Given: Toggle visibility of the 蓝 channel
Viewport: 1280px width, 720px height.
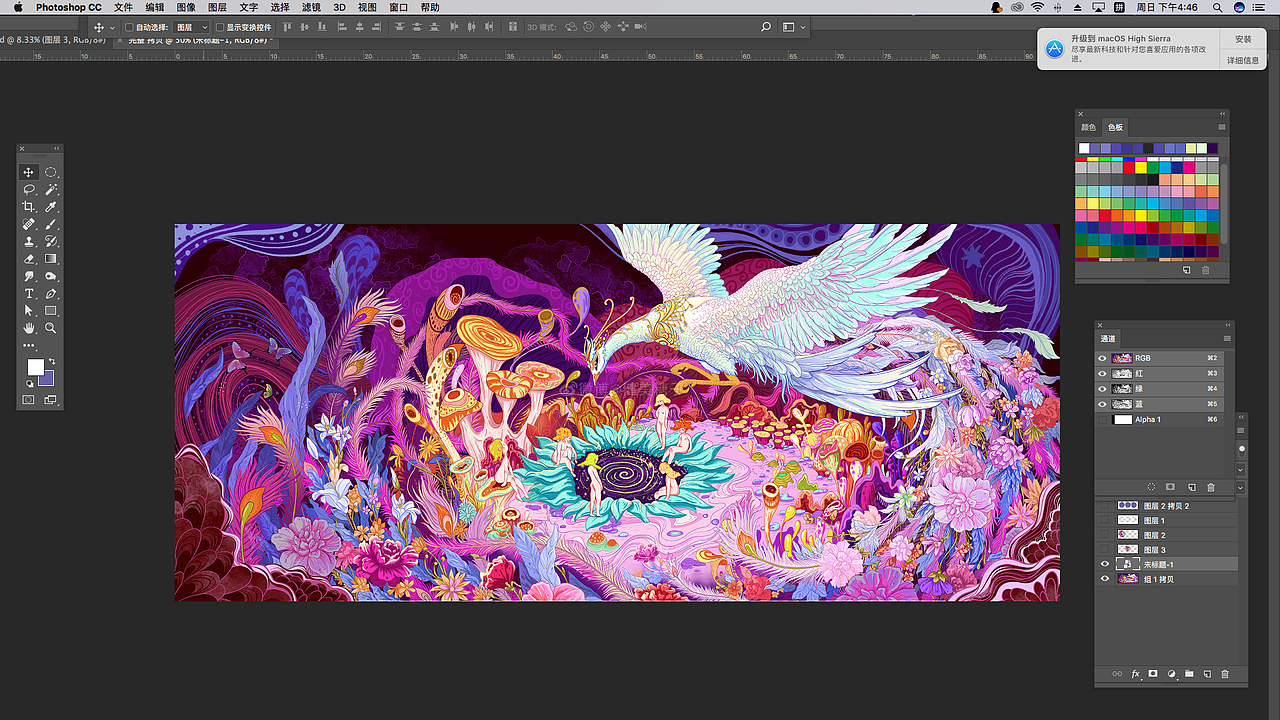Looking at the screenshot, I should [1103, 404].
